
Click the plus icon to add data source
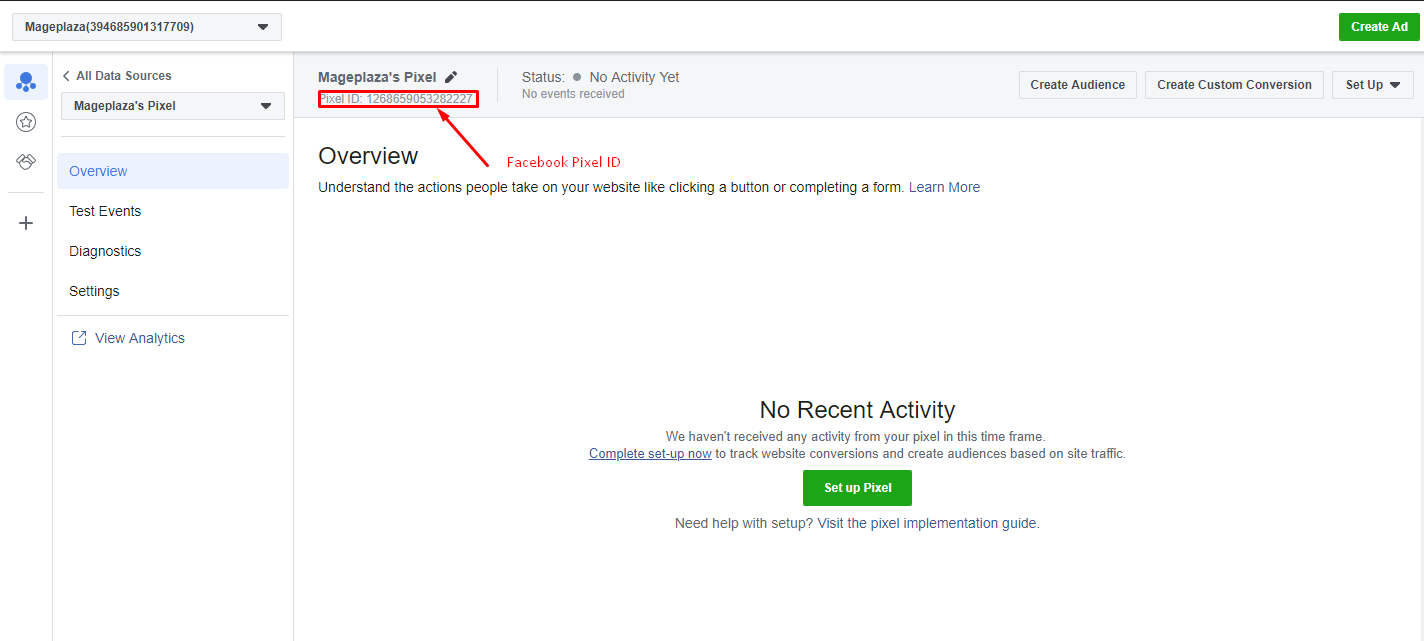(26, 223)
